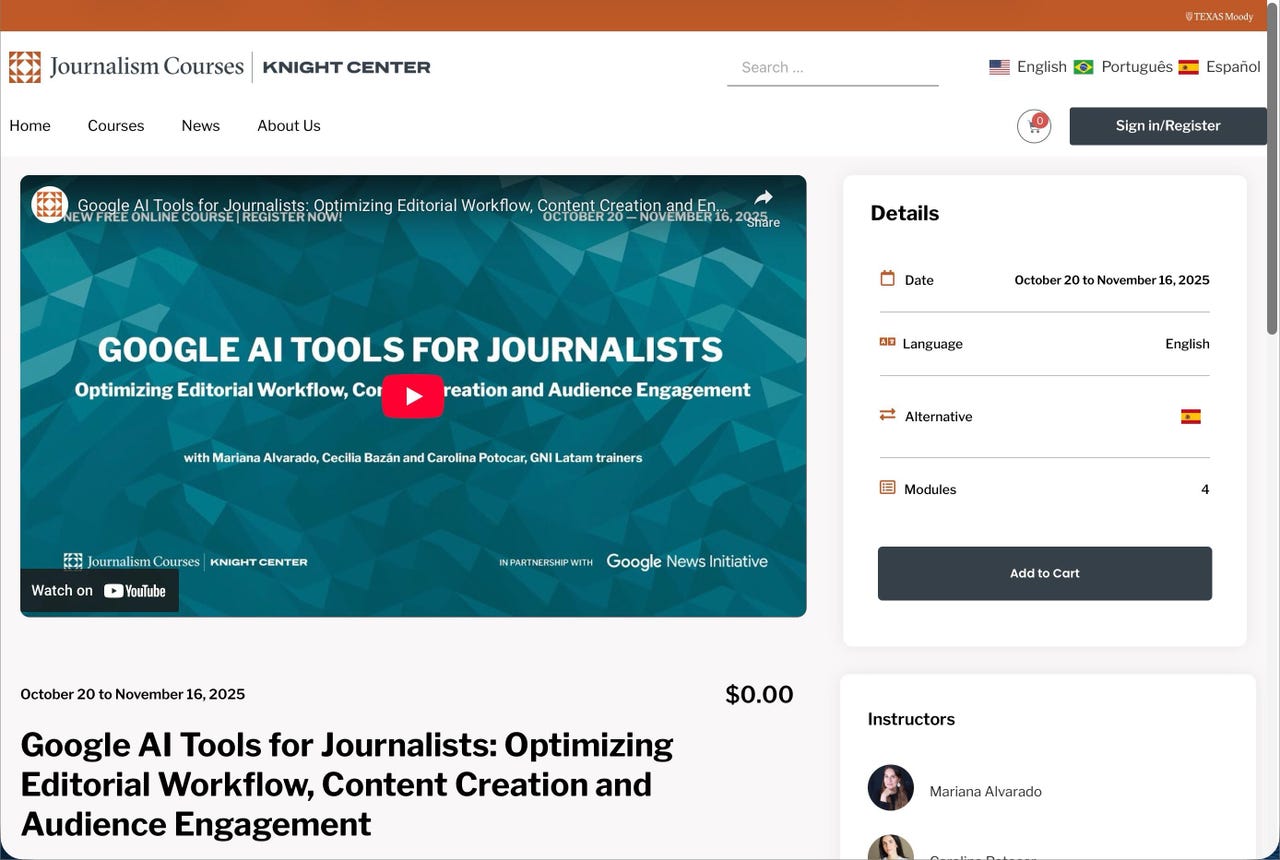Play the YouTube course video
This screenshot has height=860, width=1280.
tap(412, 396)
